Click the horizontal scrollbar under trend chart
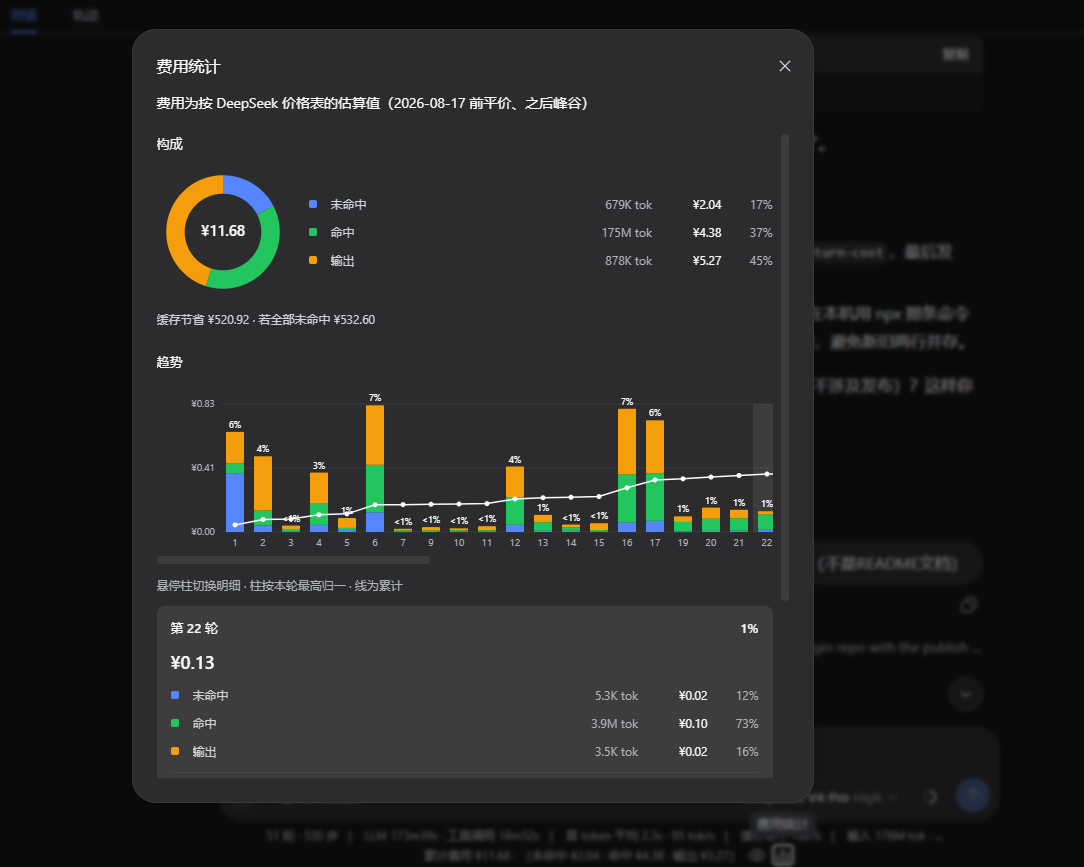 tap(293, 560)
